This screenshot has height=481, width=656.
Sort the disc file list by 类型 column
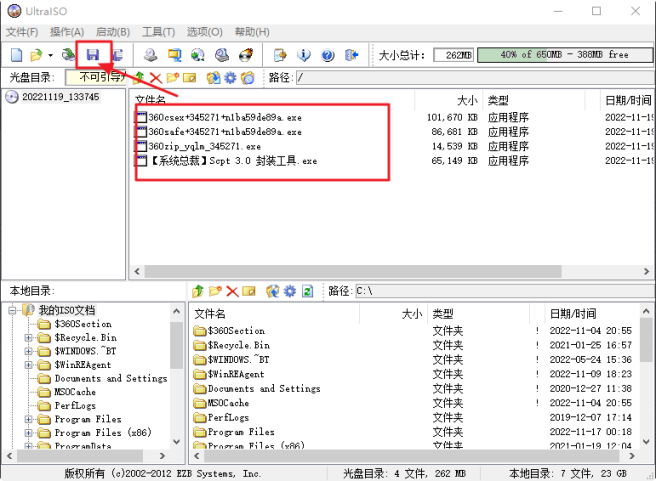pyautogui.click(x=534, y=100)
